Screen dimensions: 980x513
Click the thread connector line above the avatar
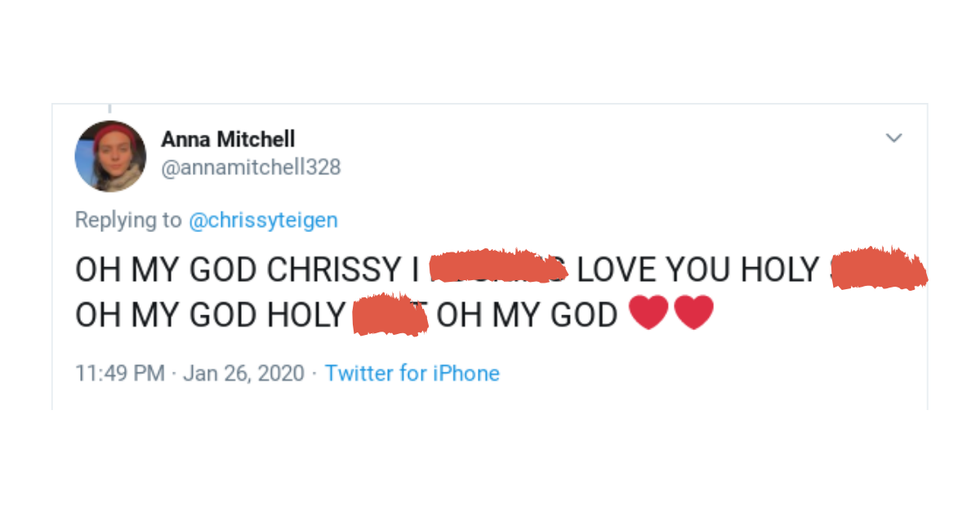(x=110, y=108)
